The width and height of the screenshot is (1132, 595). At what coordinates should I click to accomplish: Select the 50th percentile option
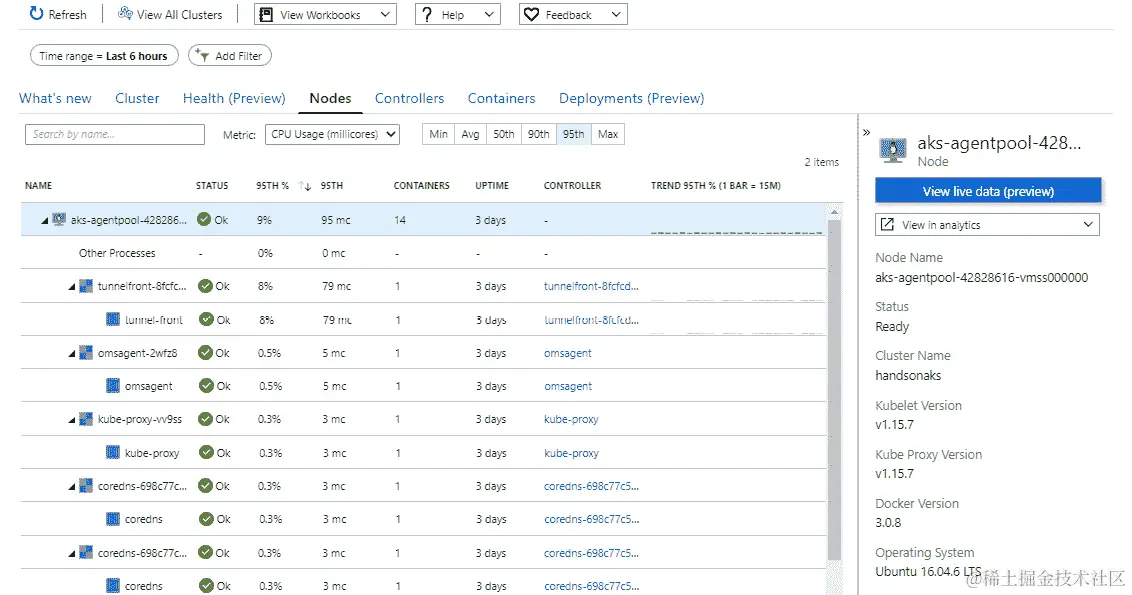click(x=503, y=134)
